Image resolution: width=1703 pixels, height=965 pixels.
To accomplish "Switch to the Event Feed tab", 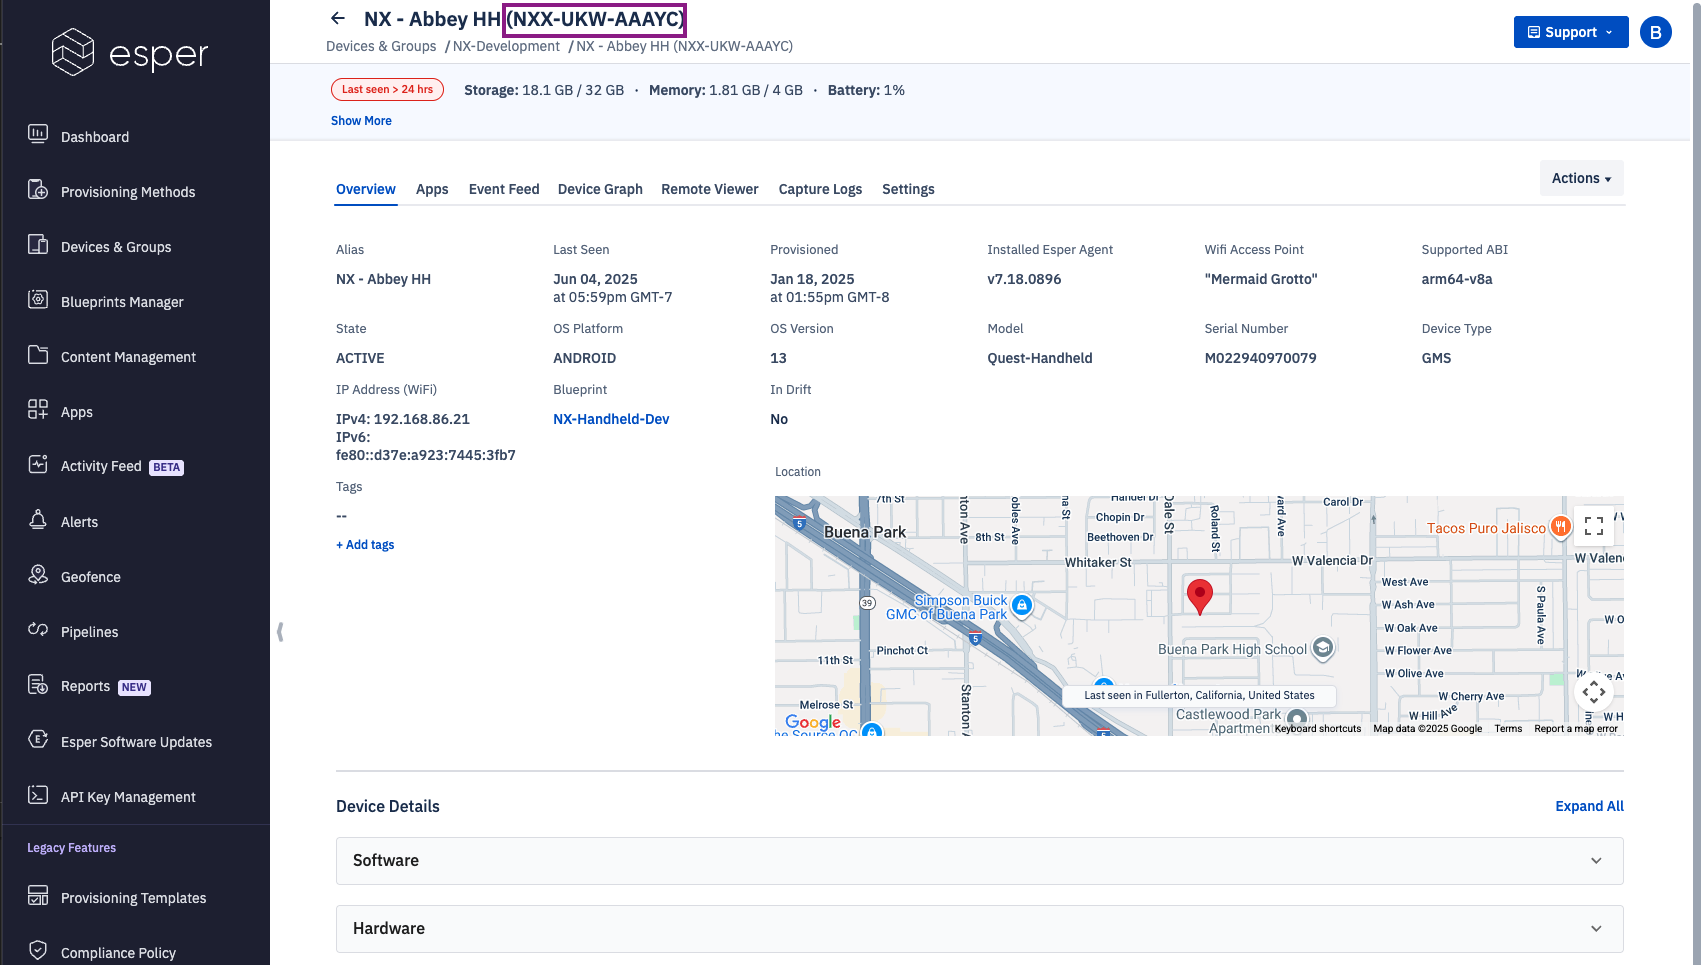I will 503,189.
